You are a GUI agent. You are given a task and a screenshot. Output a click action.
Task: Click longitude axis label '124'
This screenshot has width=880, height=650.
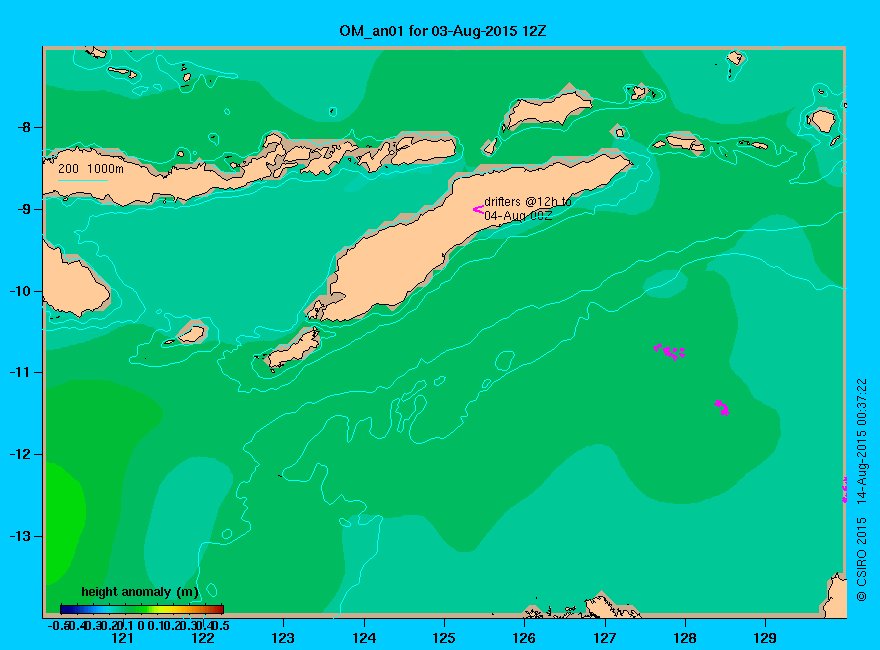click(364, 638)
